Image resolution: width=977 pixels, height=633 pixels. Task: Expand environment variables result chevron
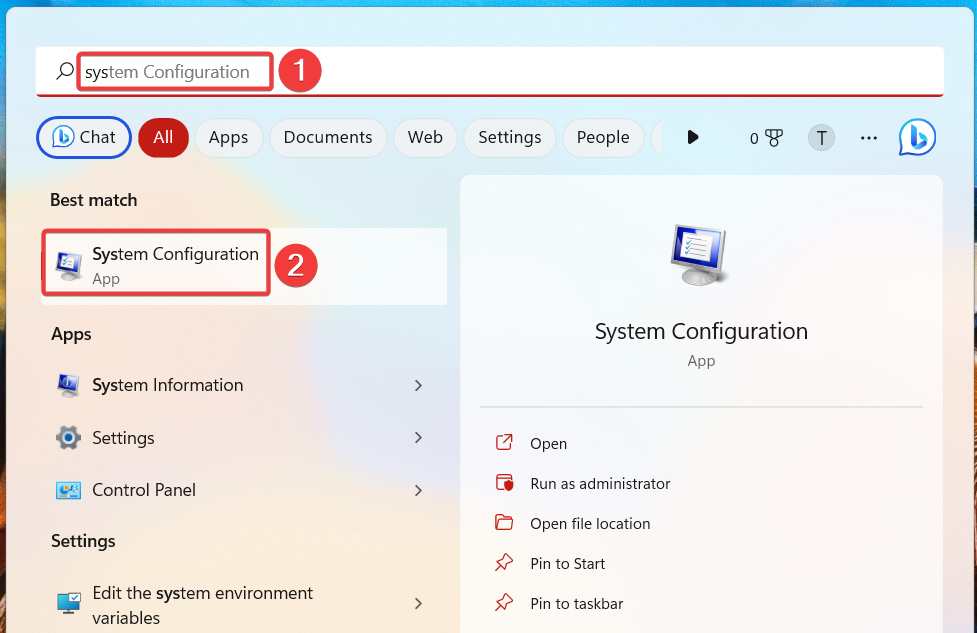click(x=419, y=603)
